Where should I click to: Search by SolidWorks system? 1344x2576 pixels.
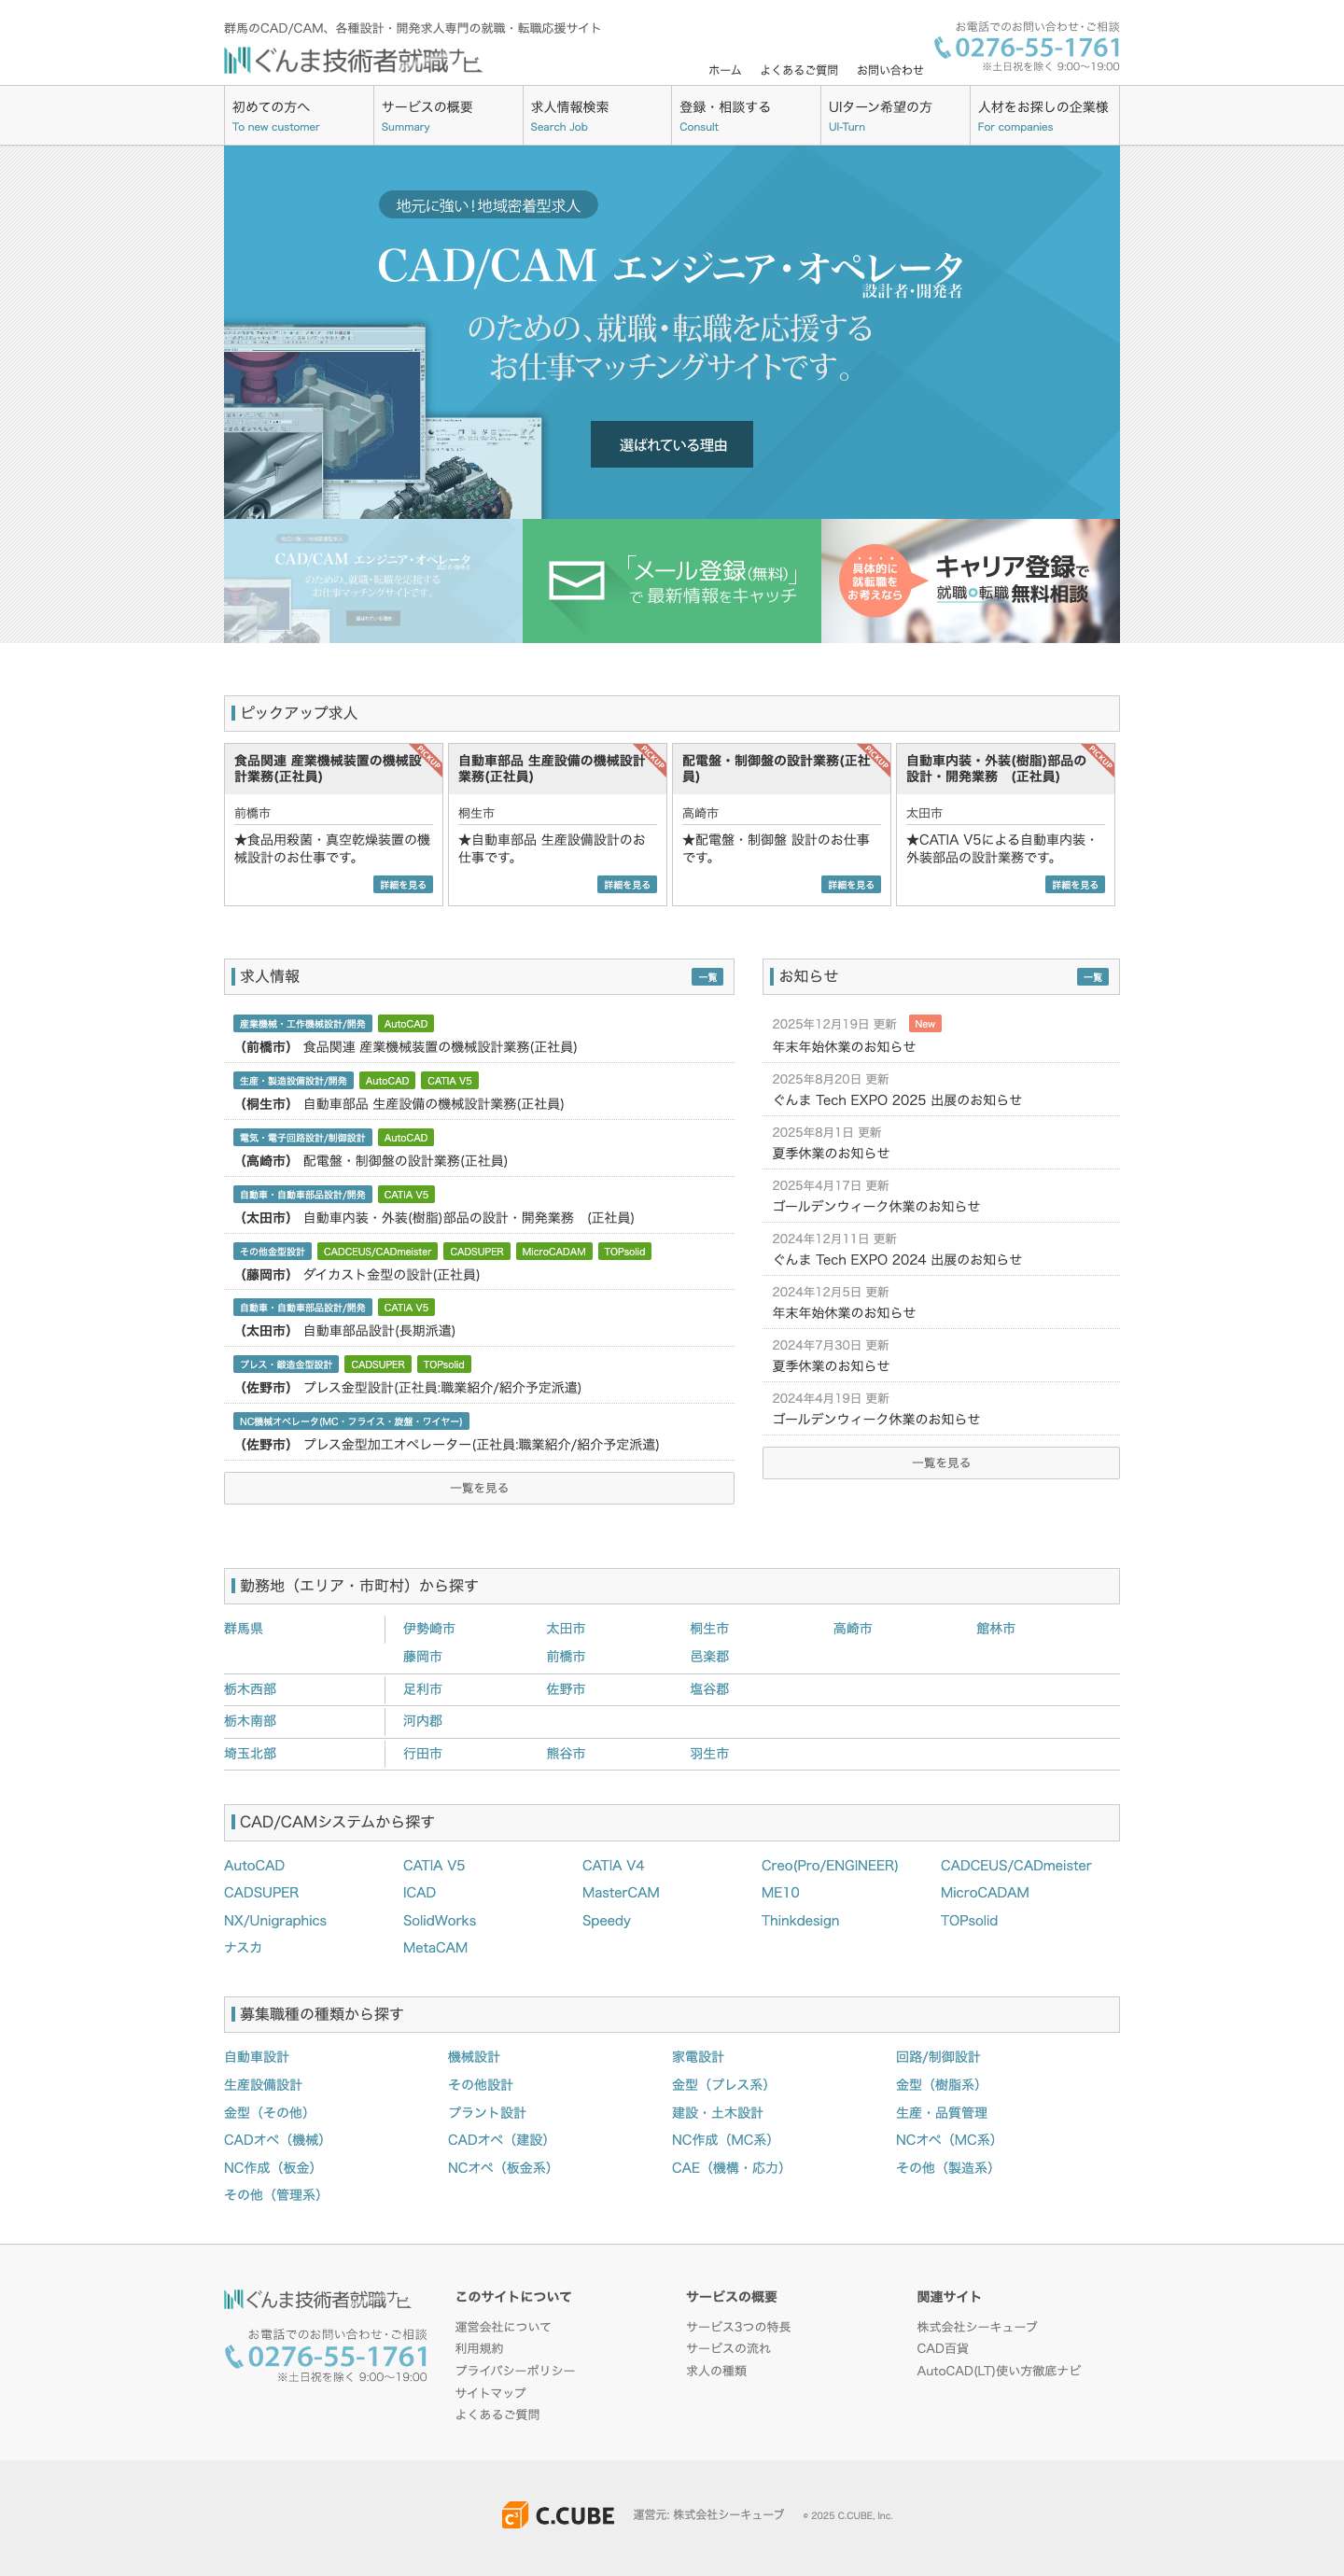pos(439,1921)
